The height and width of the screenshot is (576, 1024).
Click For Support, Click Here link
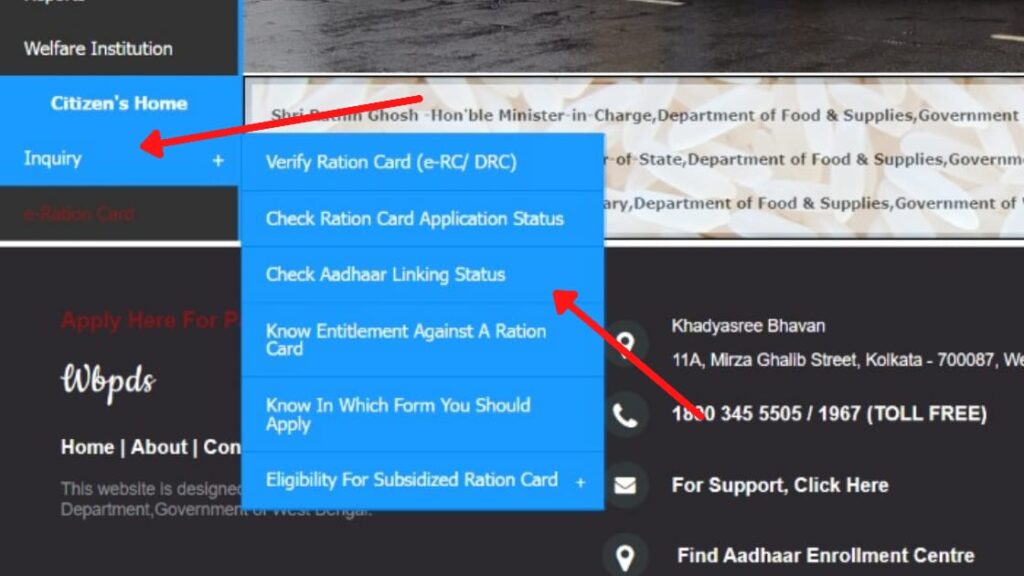point(780,485)
